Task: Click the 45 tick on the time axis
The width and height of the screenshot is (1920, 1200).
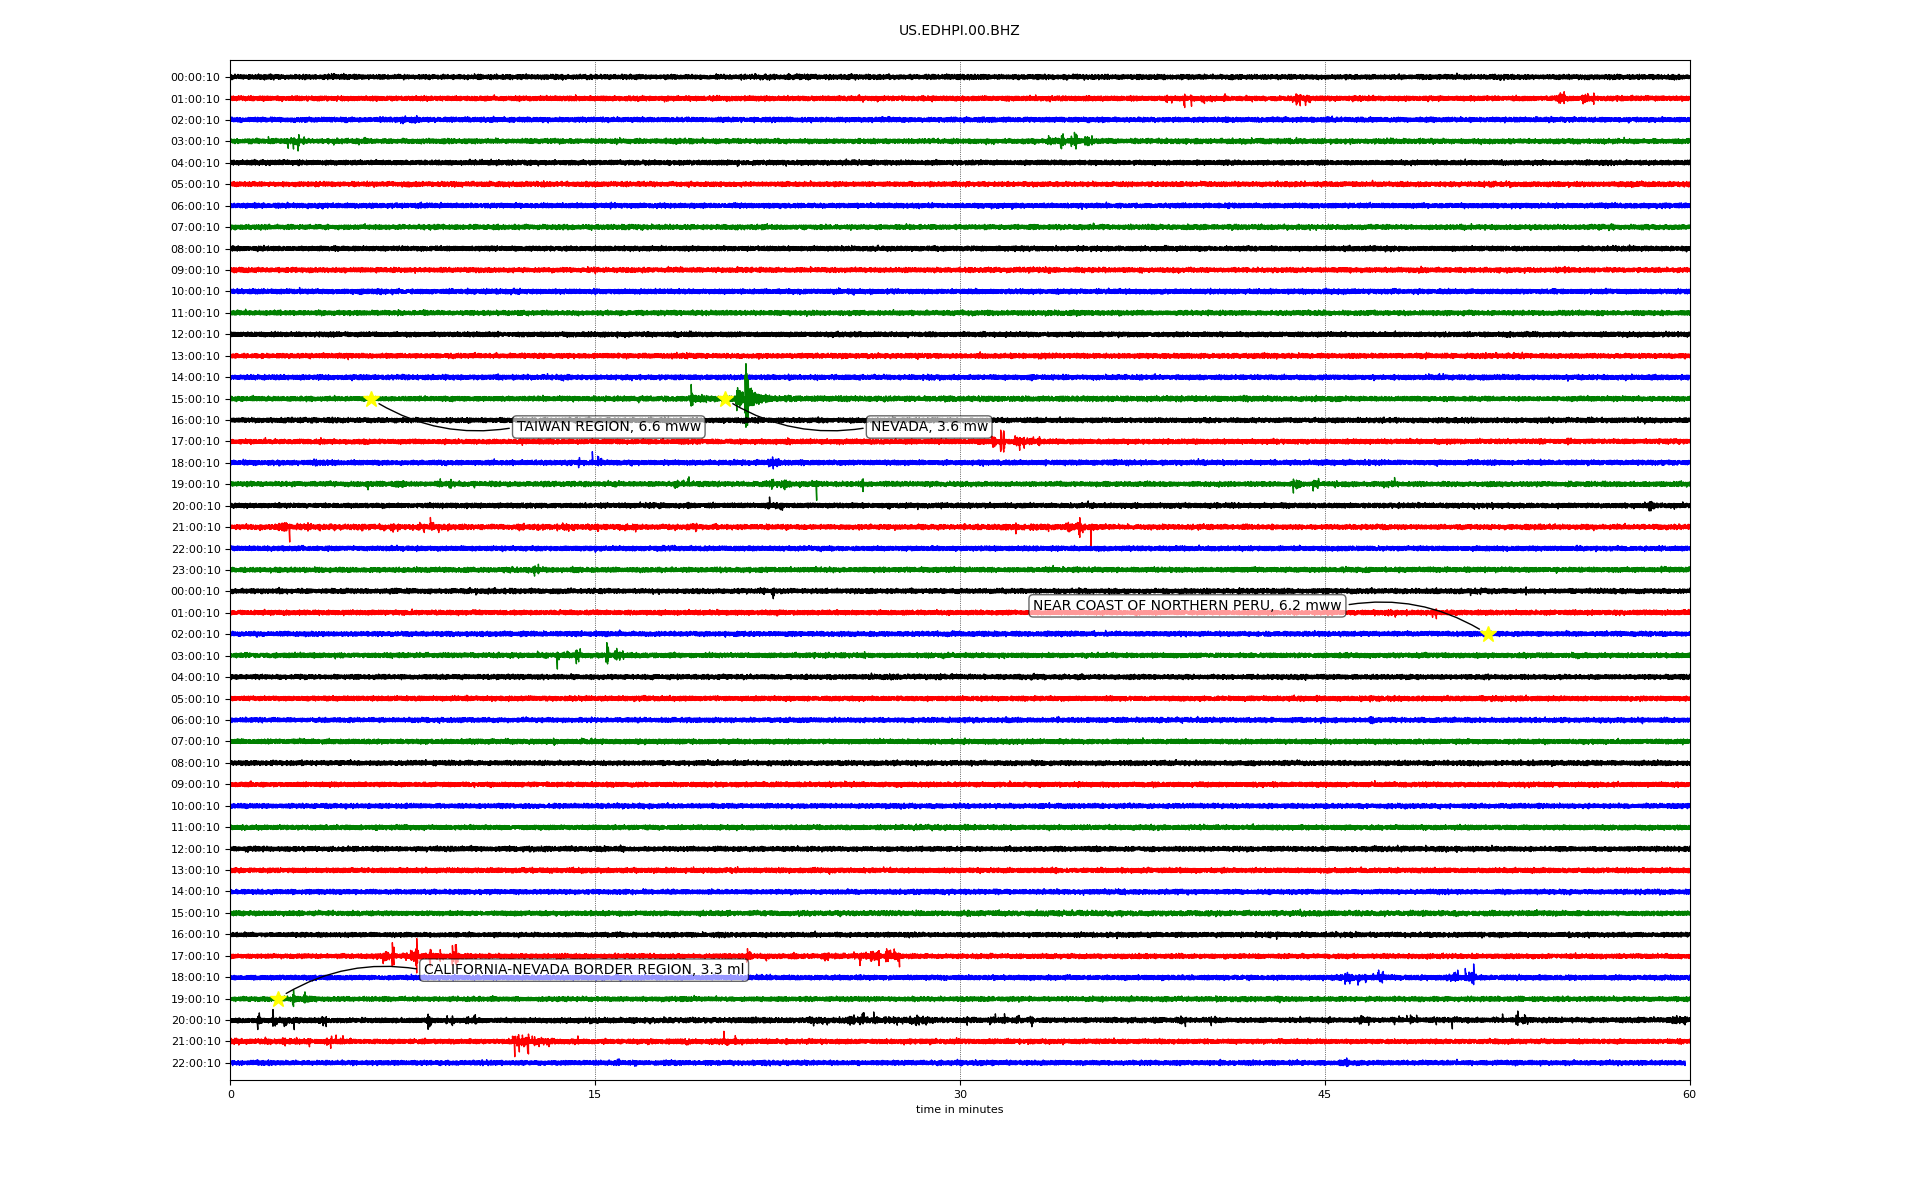Action: pyautogui.click(x=1325, y=1094)
